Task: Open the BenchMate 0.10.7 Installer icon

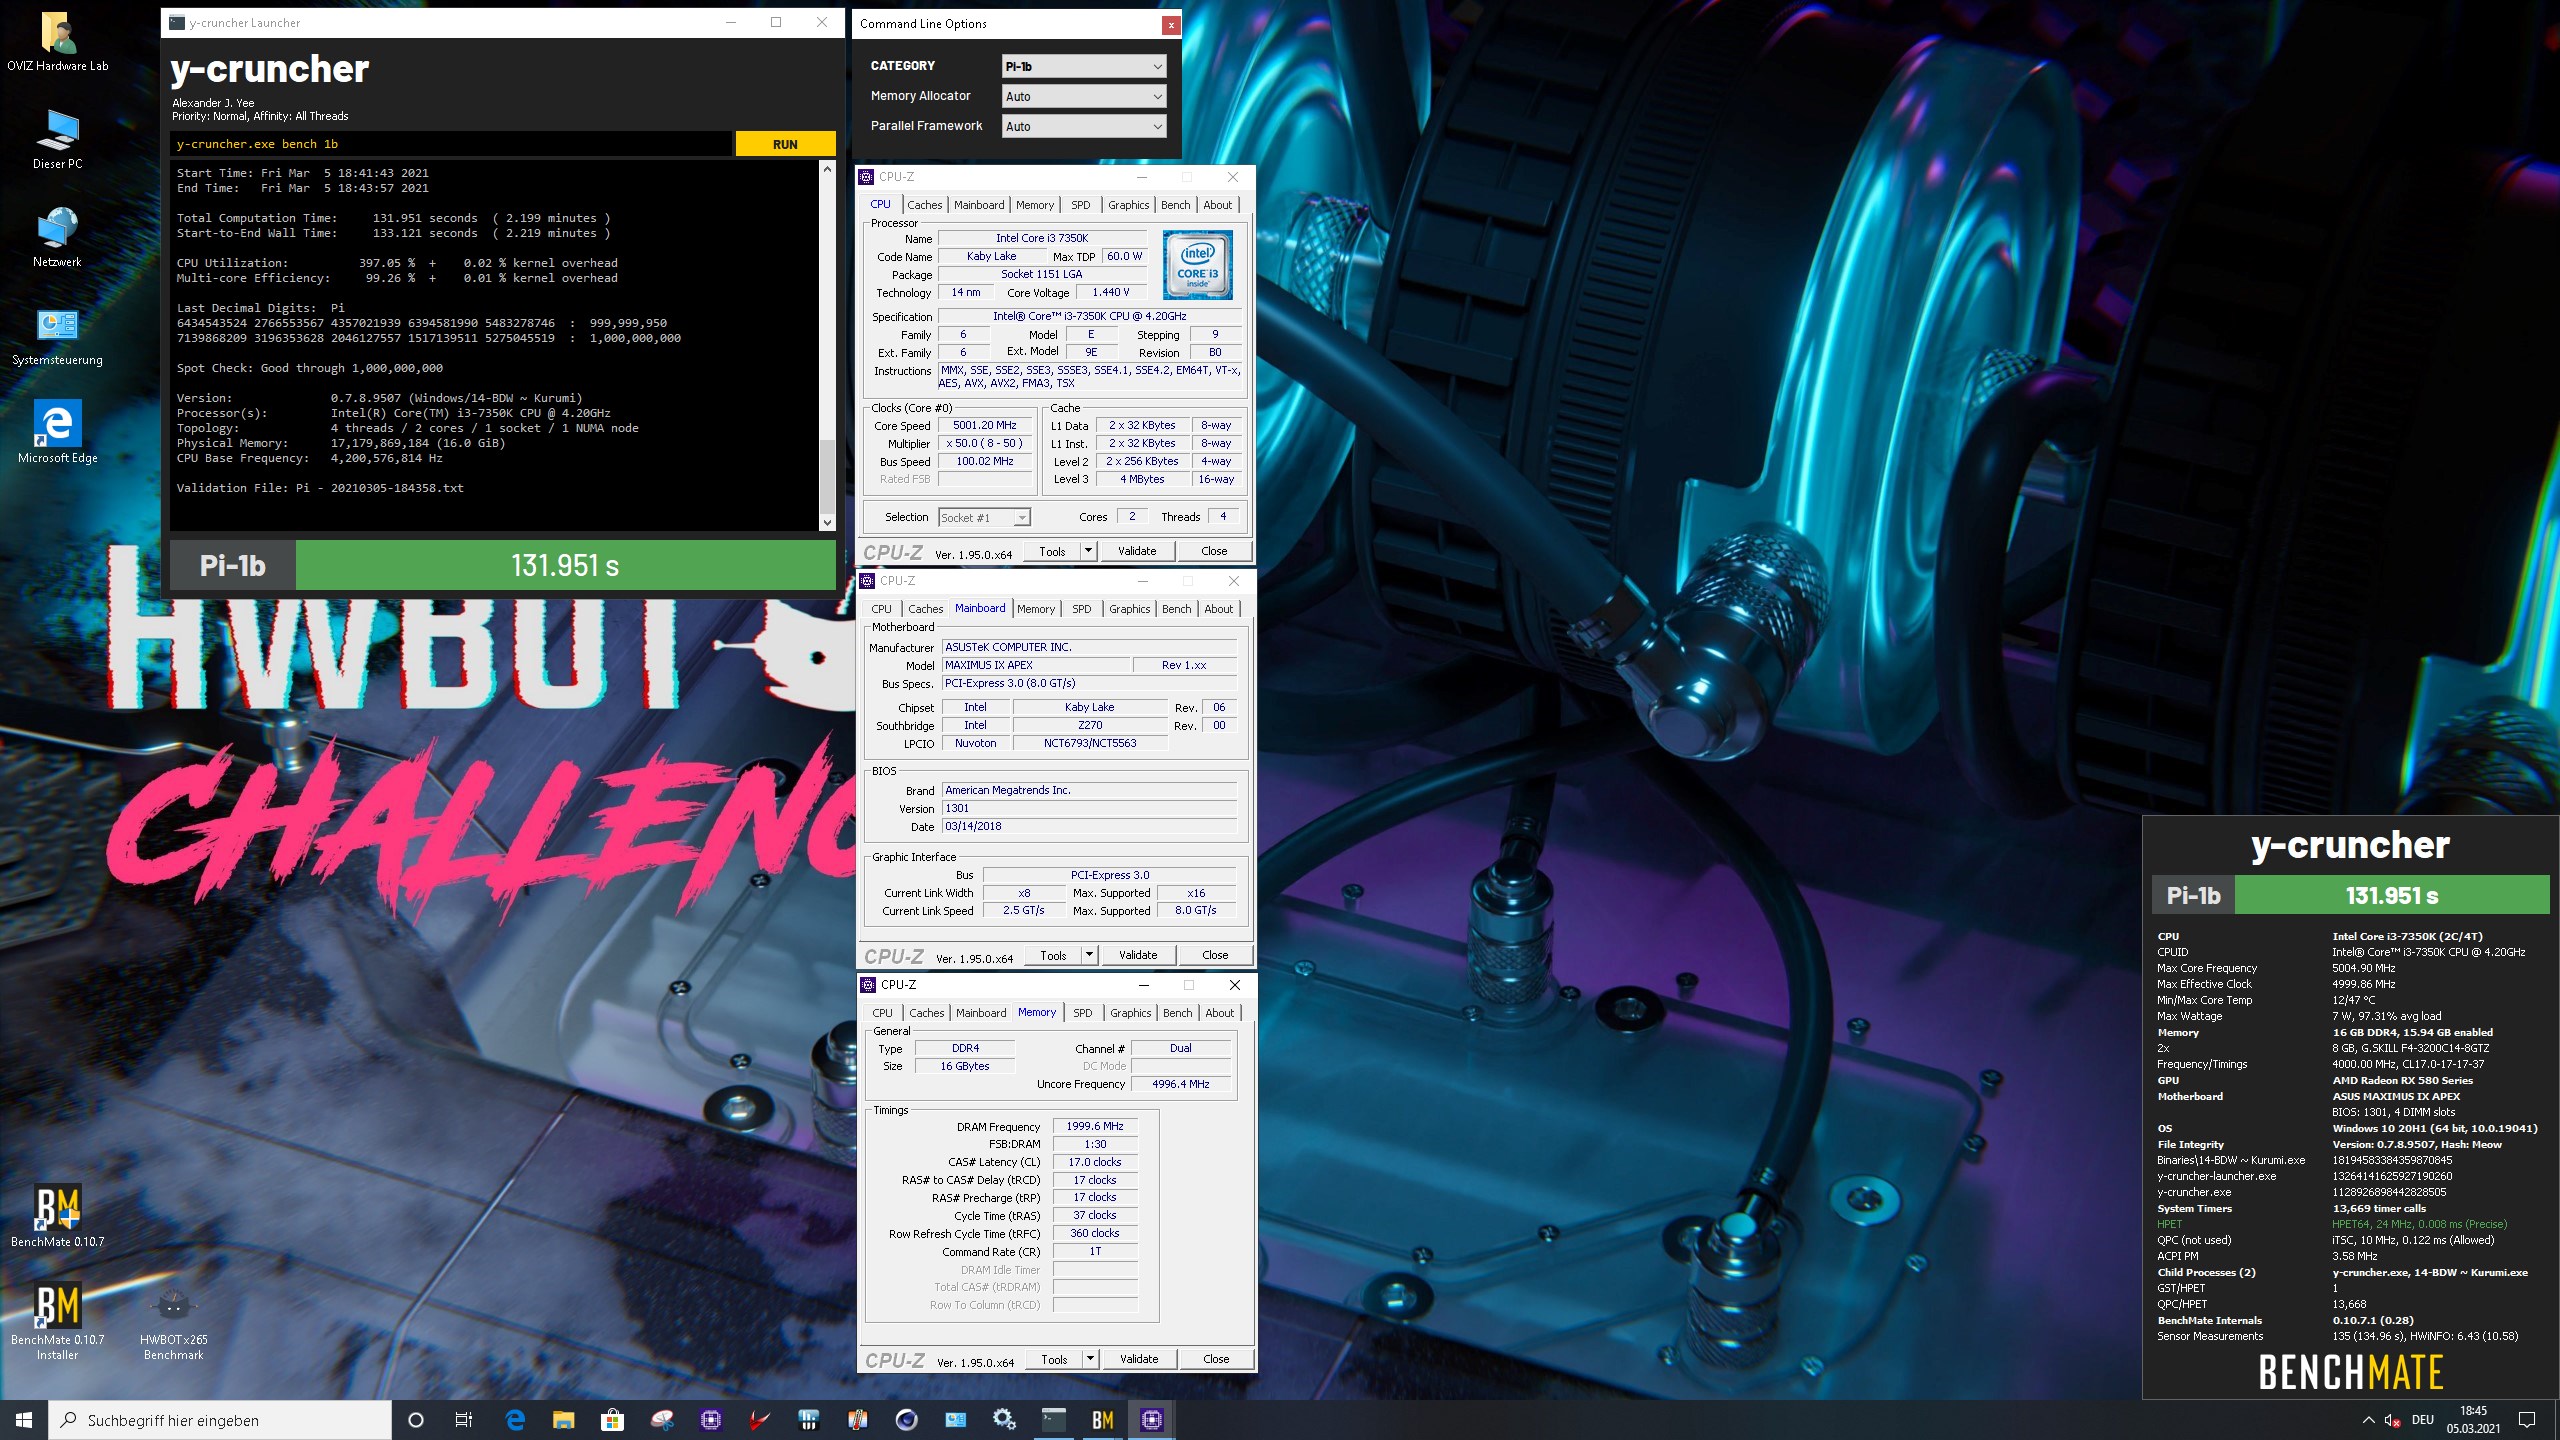Action: coord(58,1320)
